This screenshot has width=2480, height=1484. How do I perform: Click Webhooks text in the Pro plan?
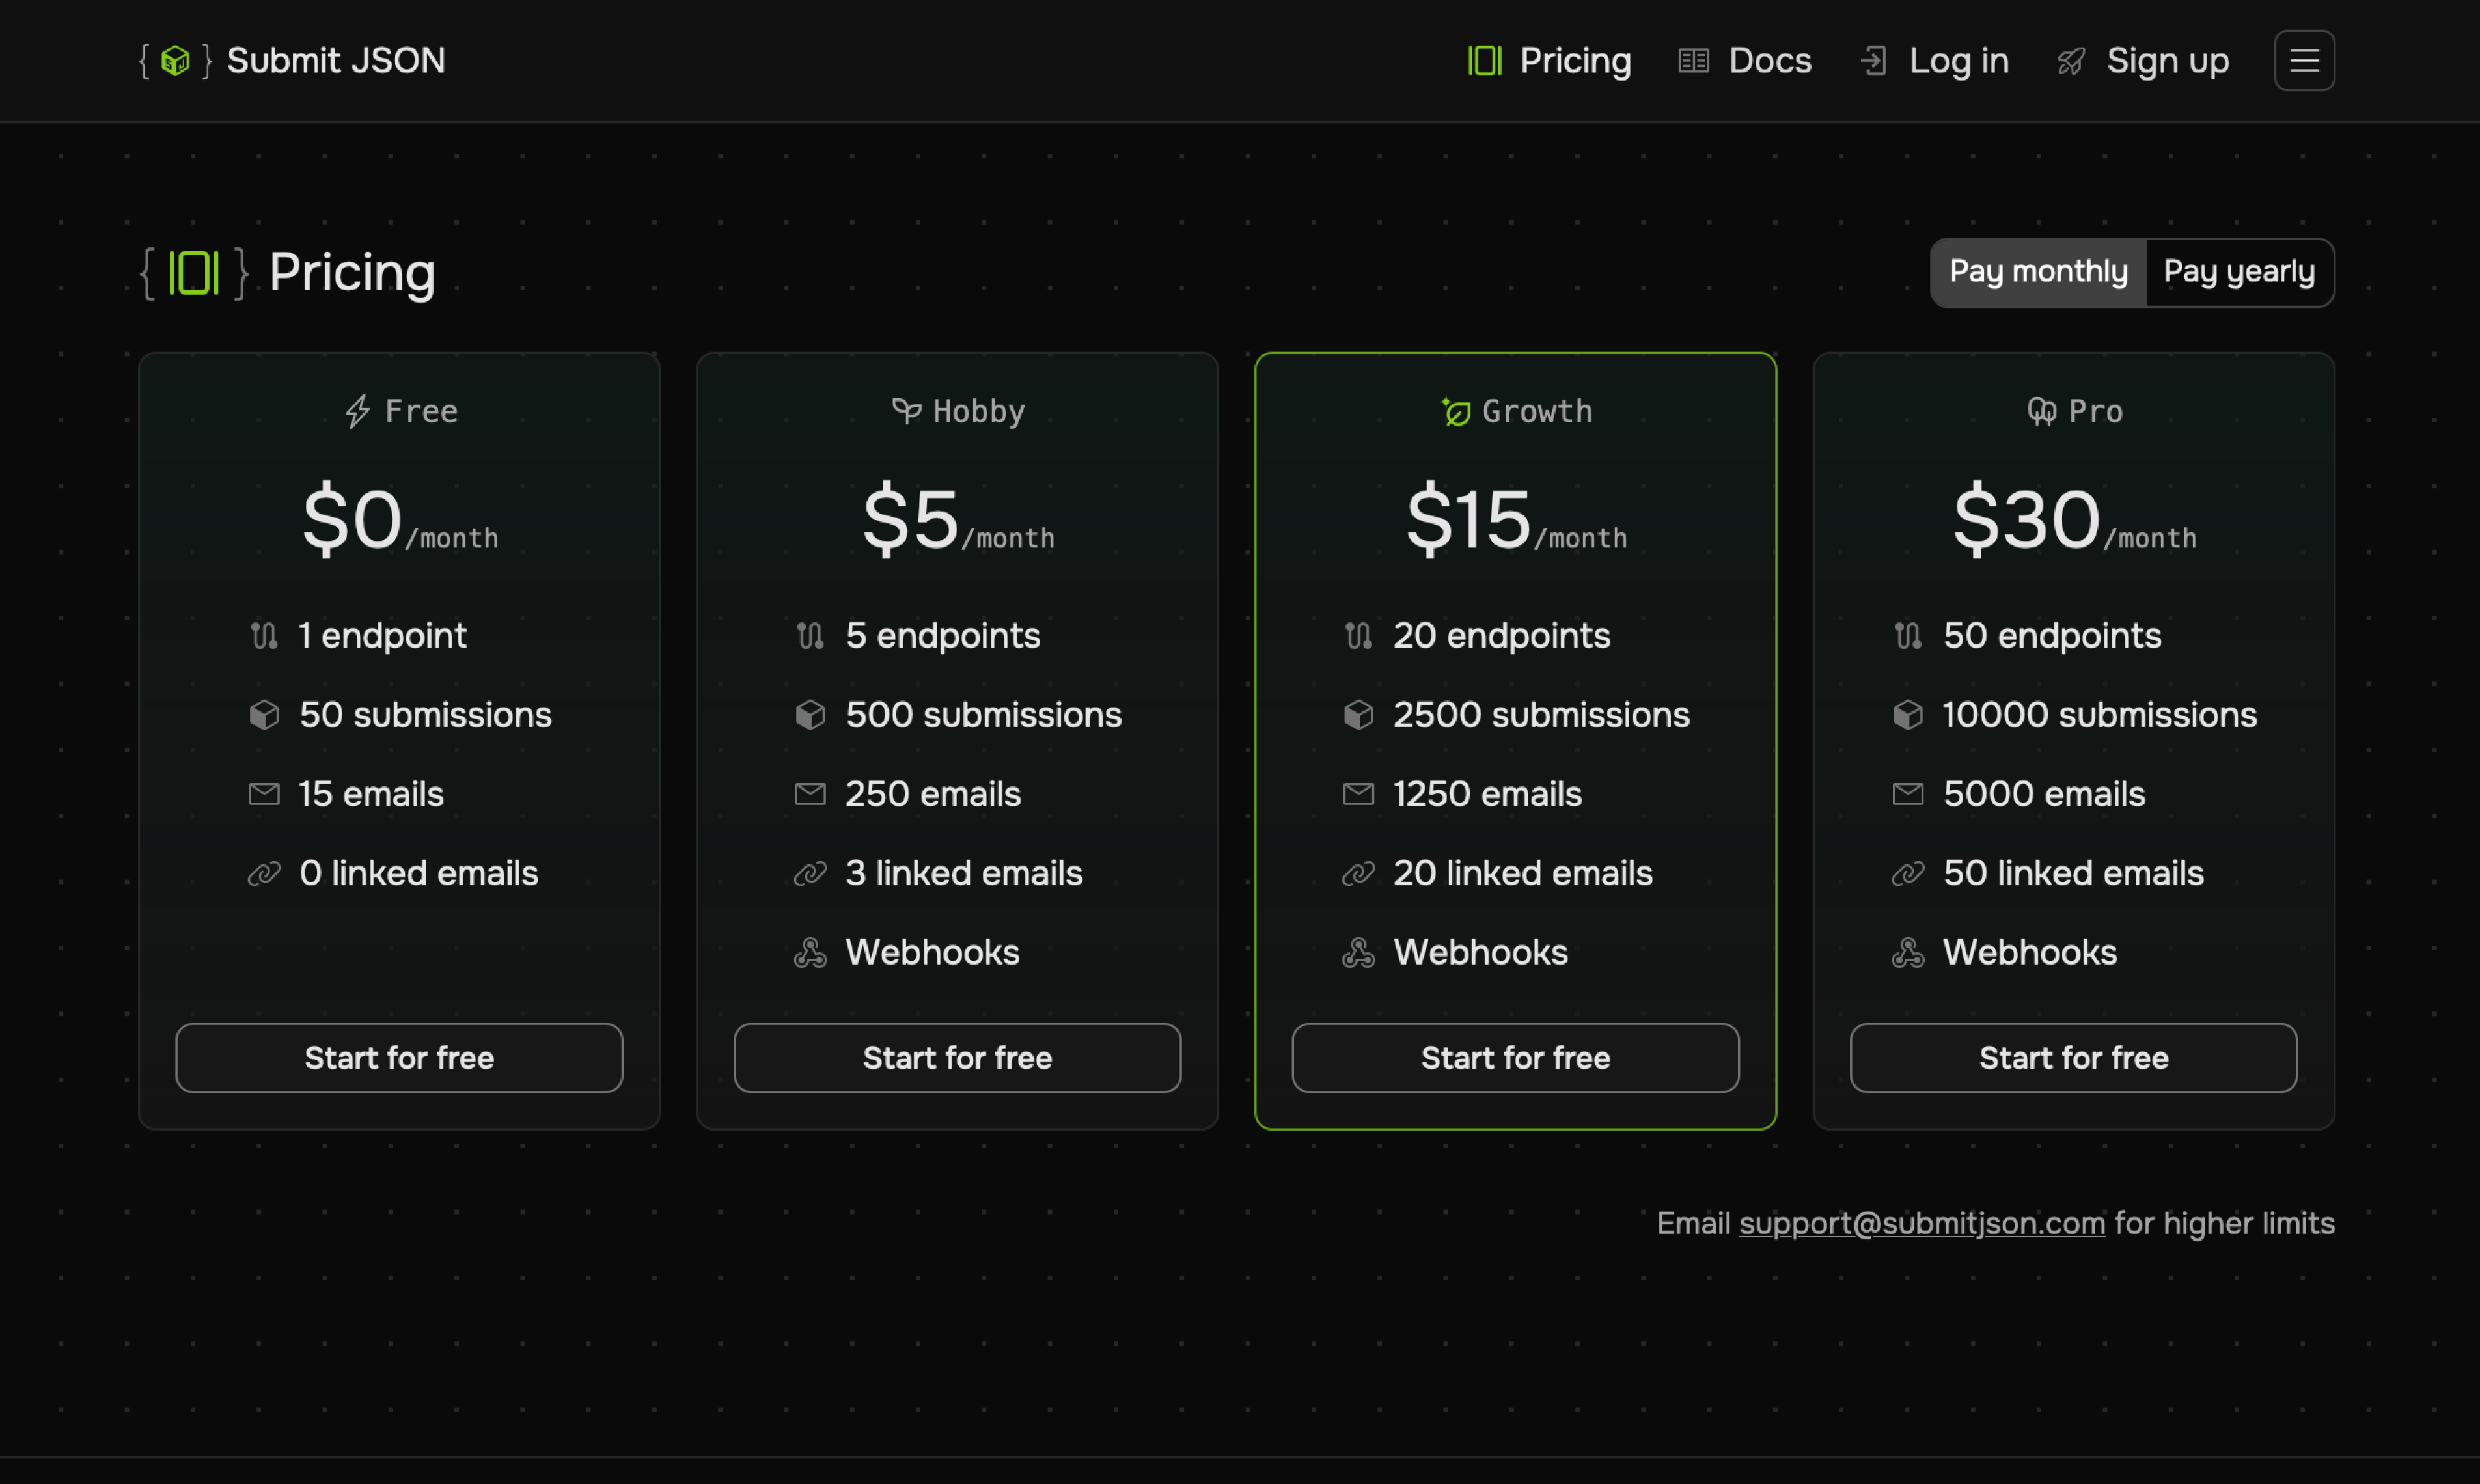click(2029, 952)
